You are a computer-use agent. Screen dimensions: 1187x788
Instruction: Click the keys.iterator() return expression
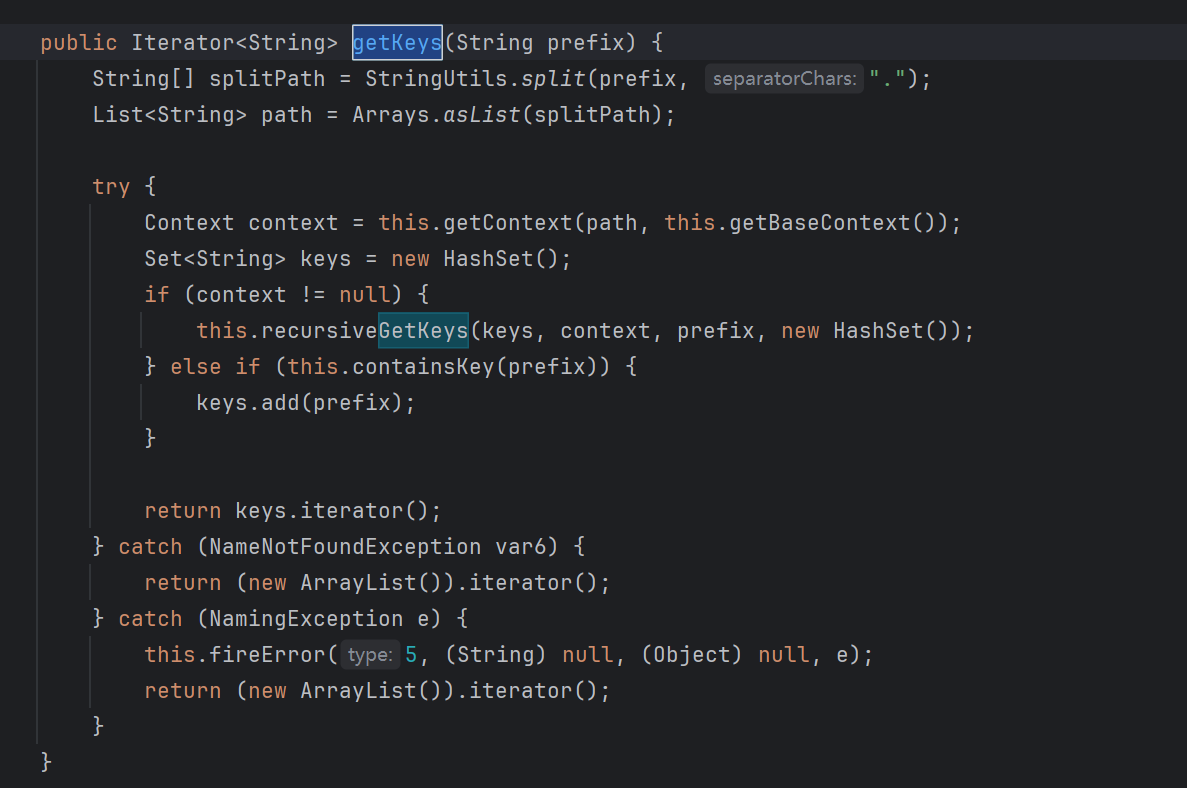pyautogui.click(x=338, y=511)
